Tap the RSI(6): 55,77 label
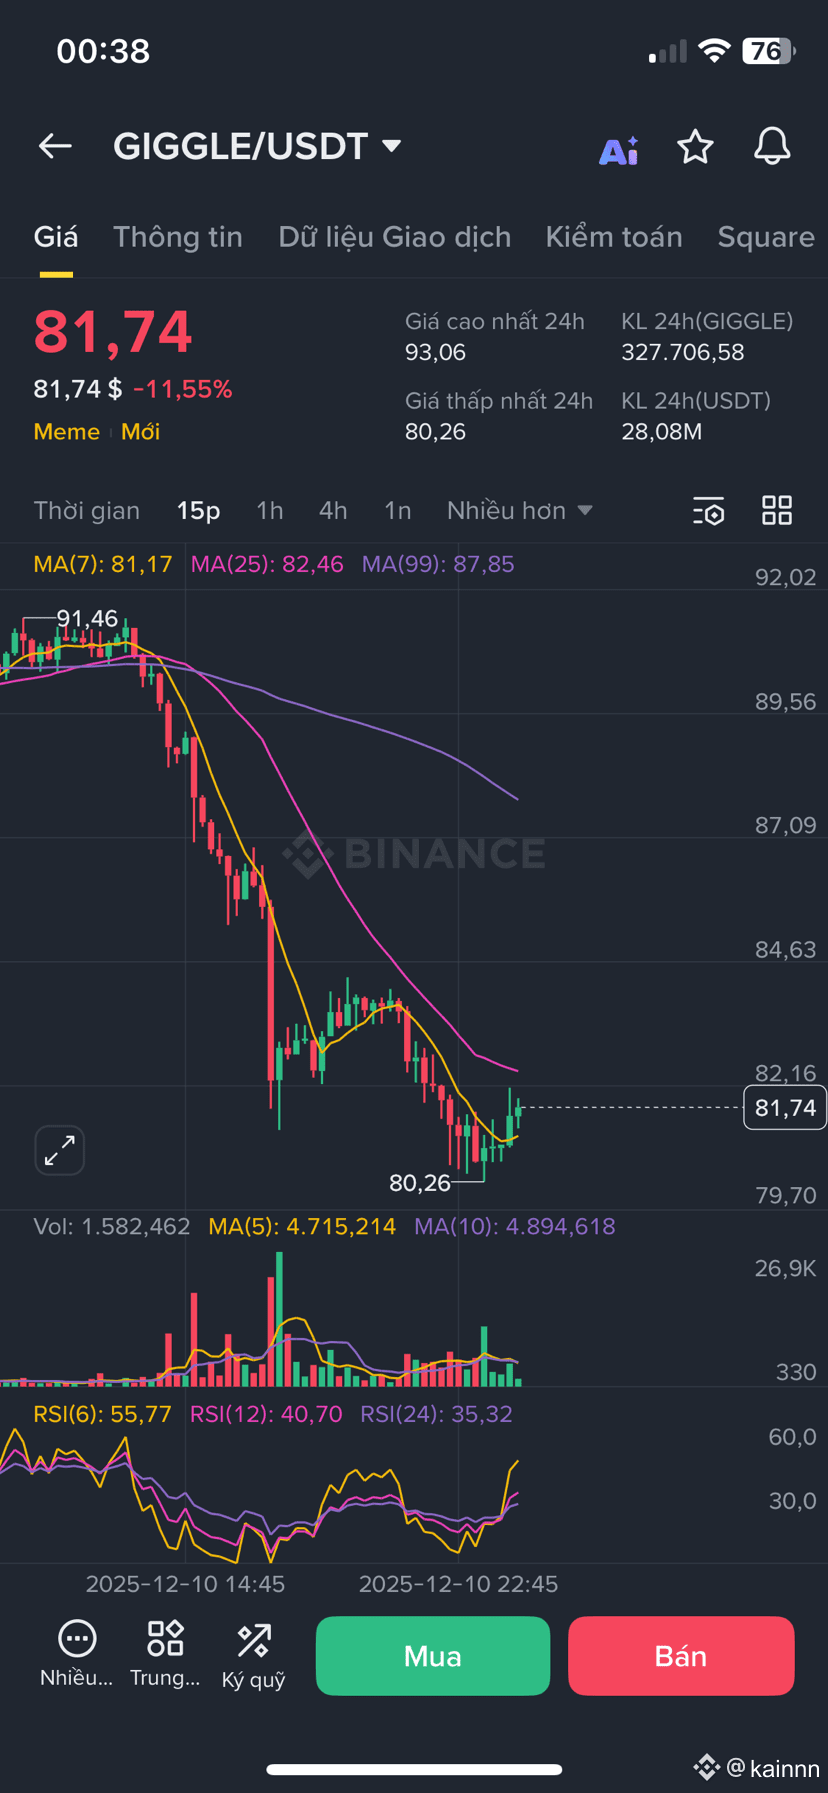 (x=103, y=1414)
